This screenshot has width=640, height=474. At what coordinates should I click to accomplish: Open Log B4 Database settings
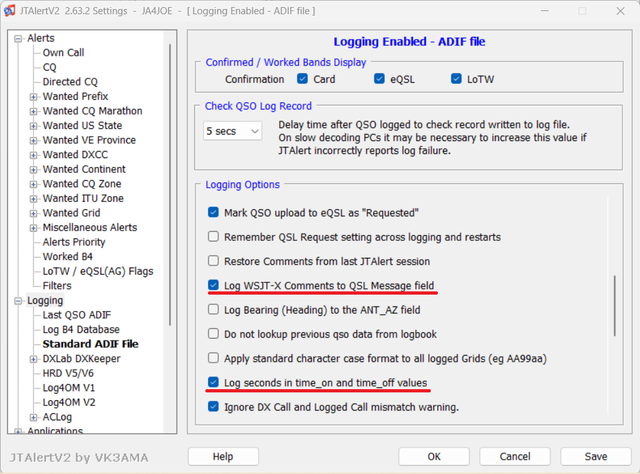(81, 329)
